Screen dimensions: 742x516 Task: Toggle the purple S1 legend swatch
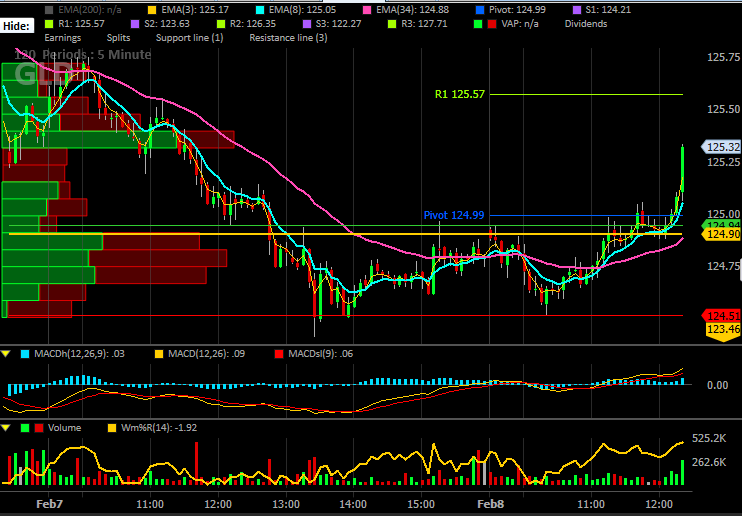(x=577, y=9)
